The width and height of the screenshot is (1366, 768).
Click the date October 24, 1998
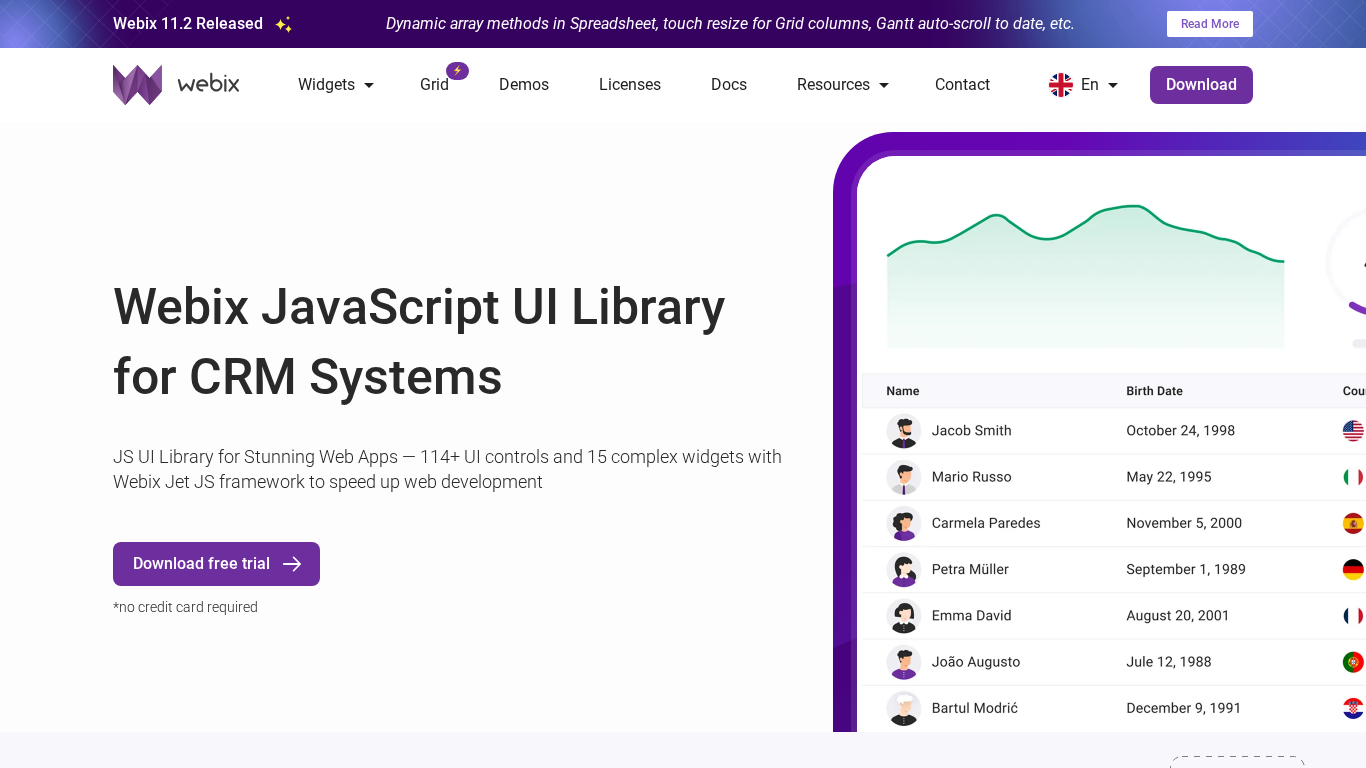[1181, 431]
